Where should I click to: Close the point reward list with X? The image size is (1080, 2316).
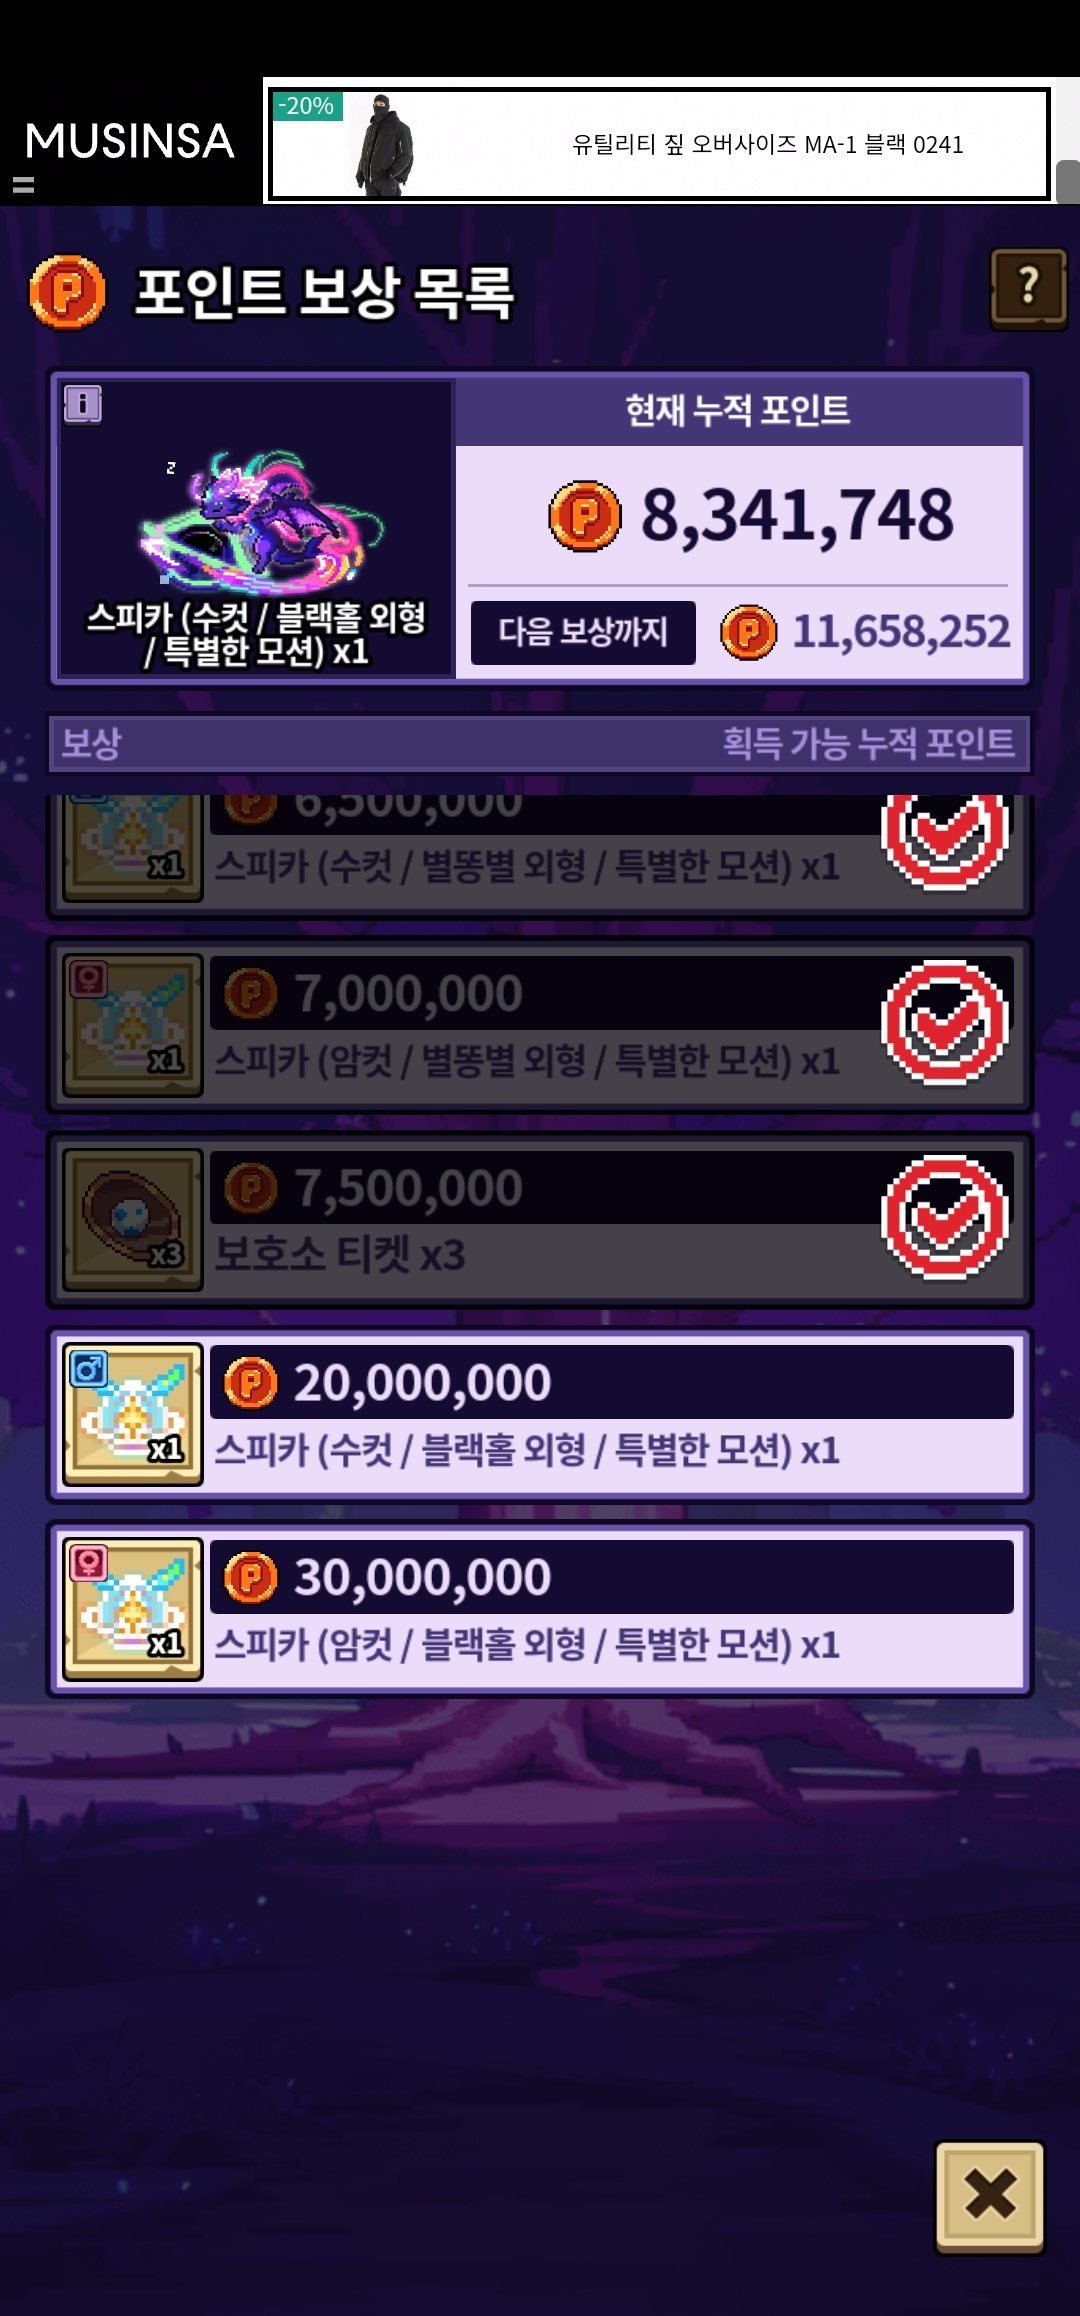(x=990, y=2196)
